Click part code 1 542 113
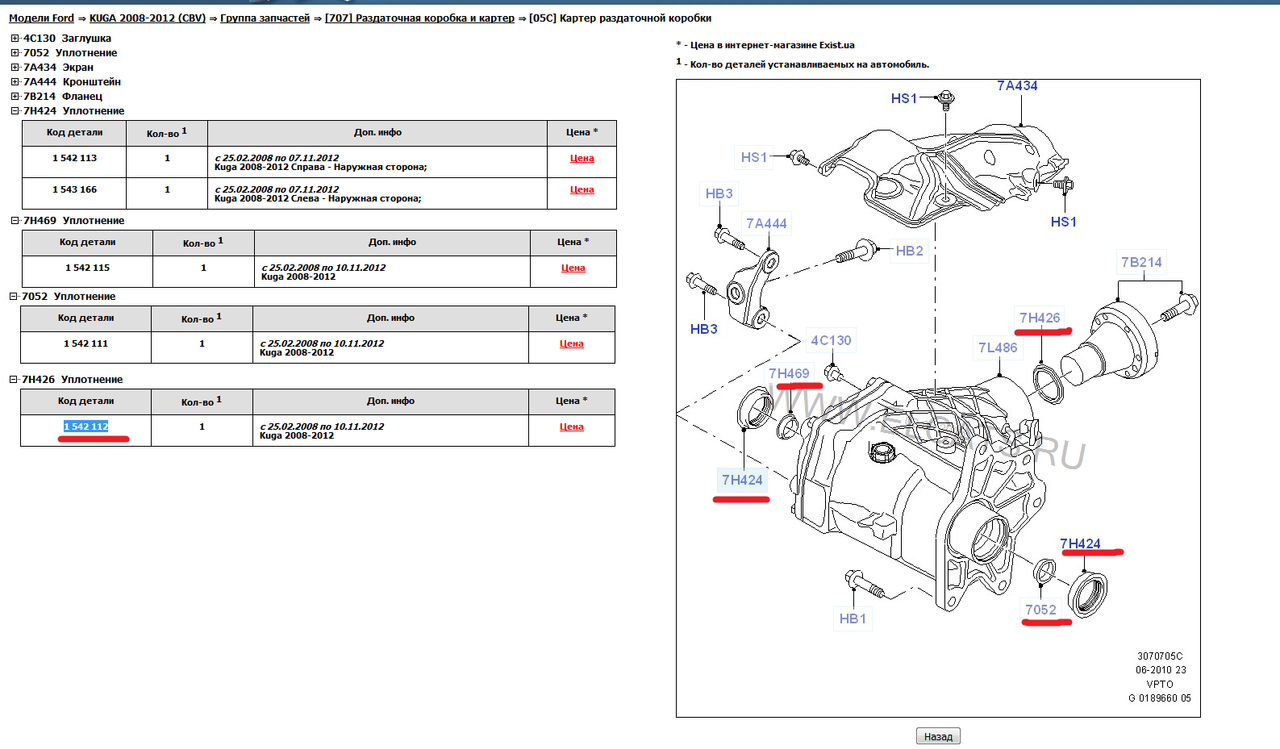Image resolution: width=1280 pixels, height=749 pixels. tap(74, 158)
